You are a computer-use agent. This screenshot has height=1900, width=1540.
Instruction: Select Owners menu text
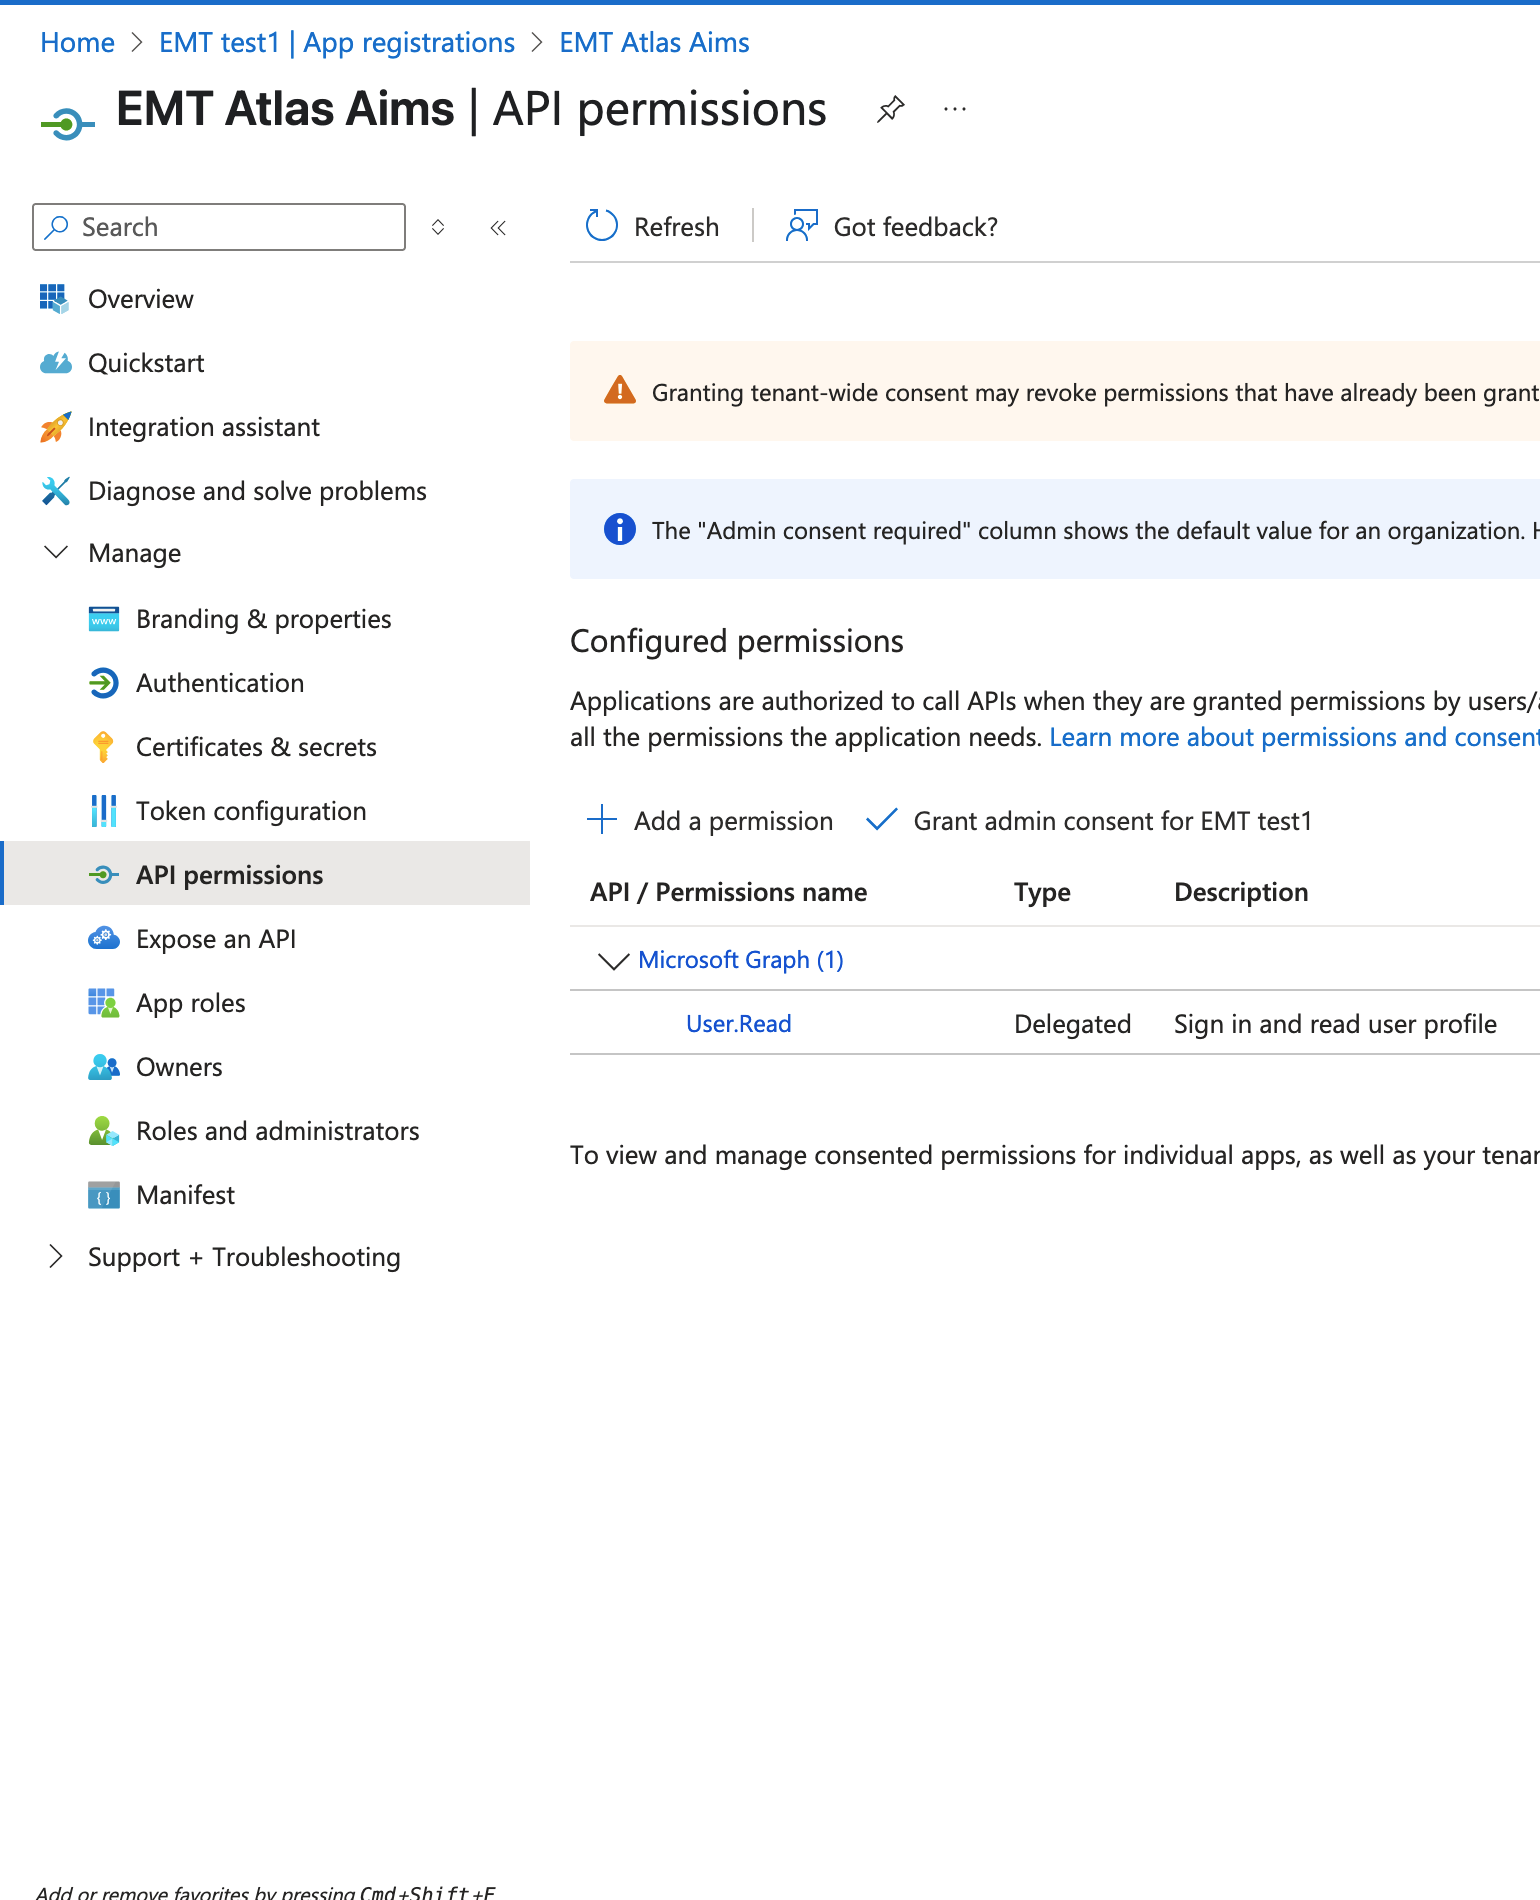179,1067
